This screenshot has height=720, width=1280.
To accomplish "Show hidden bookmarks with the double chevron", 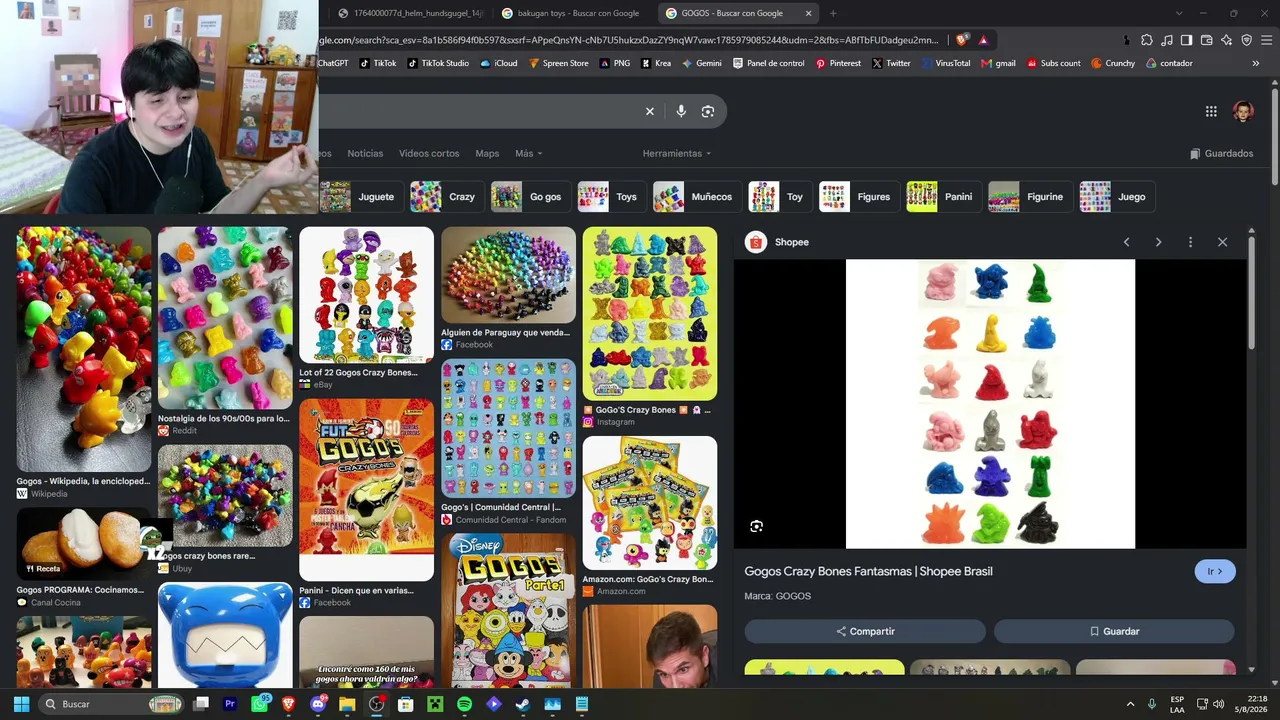I will click(1256, 63).
